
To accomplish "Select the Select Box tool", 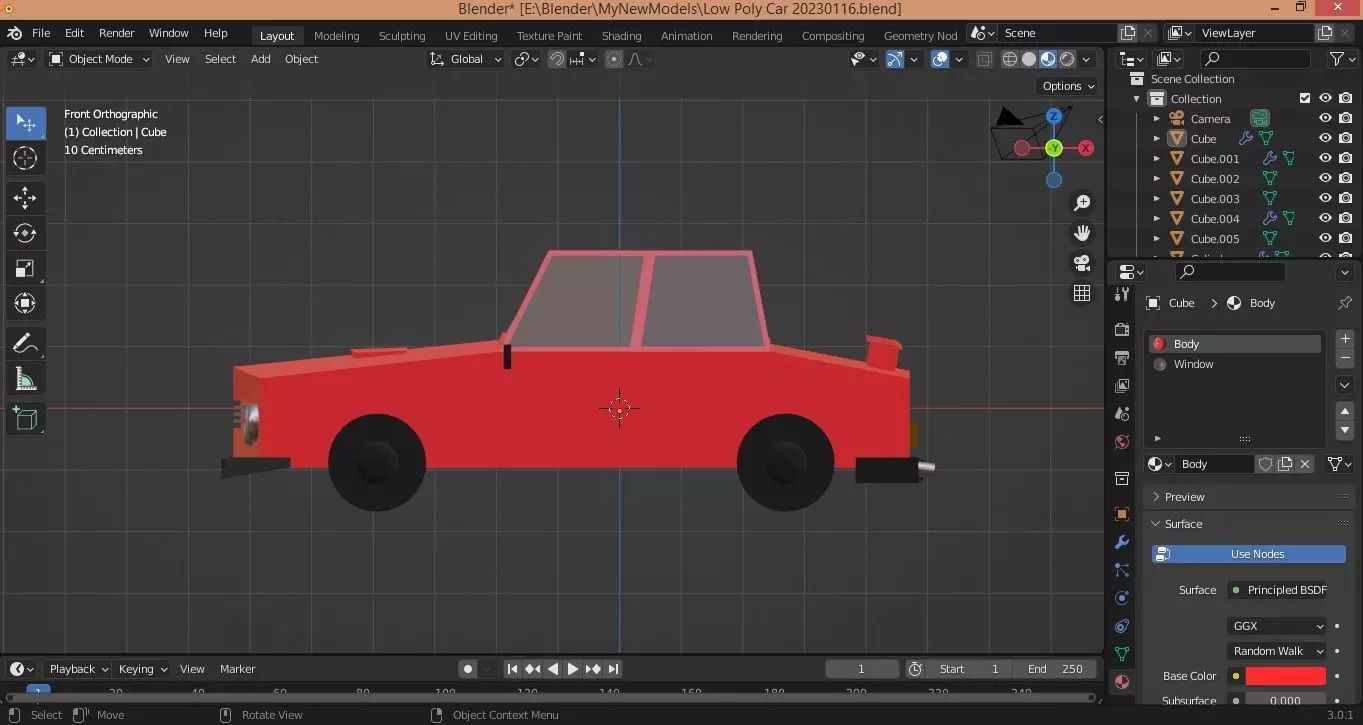I will 26,124.
